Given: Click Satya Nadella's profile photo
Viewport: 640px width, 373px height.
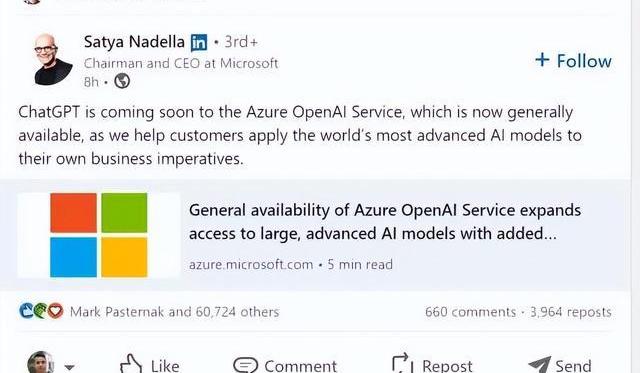Looking at the screenshot, I should coord(53,60).
